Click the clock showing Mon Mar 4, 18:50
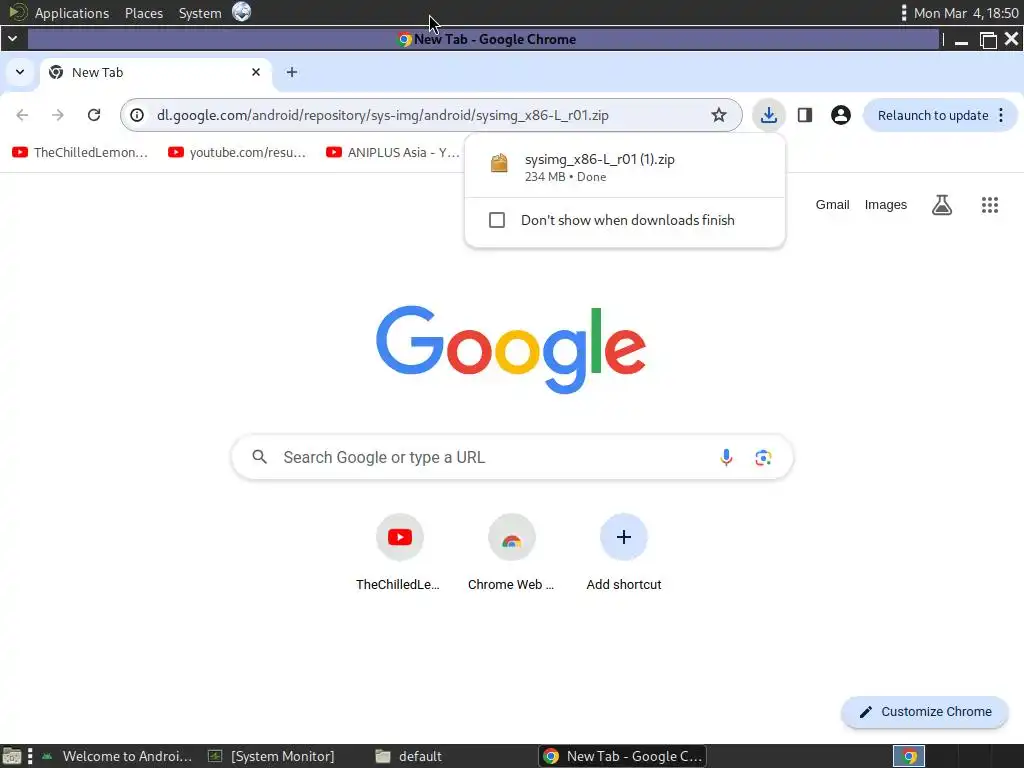The height and width of the screenshot is (768, 1024). (x=966, y=13)
